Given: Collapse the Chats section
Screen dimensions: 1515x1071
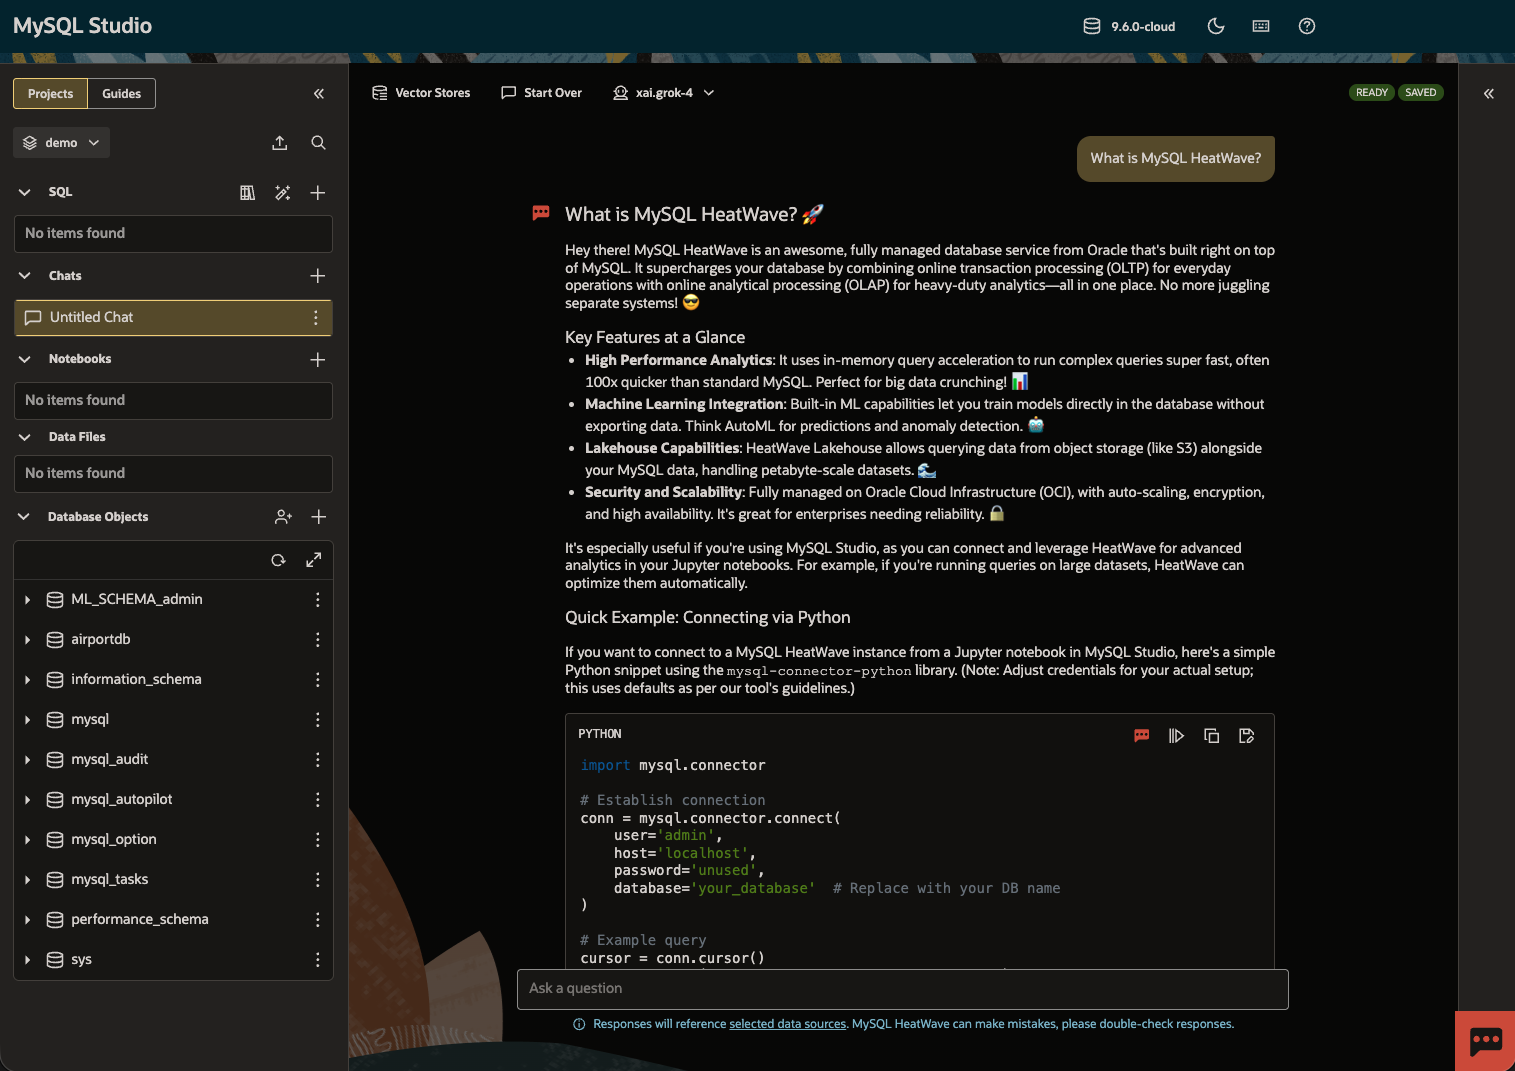Looking at the screenshot, I should click(23, 275).
